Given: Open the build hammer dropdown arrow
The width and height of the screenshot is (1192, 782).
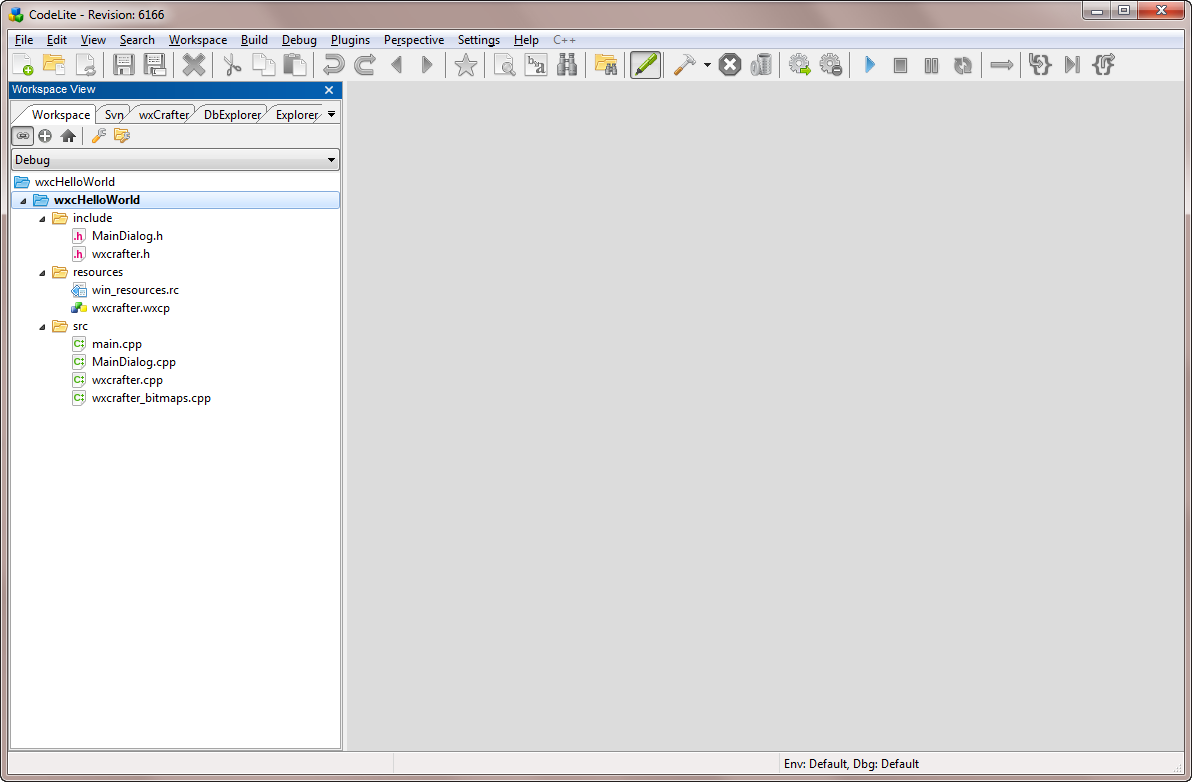Looking at the screenshot, I should [707, 65].
